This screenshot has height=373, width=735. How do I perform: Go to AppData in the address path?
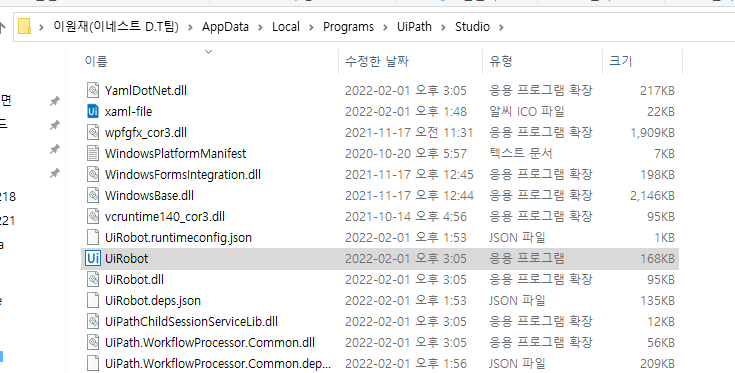pyautogui.click(x=225, y=27)
